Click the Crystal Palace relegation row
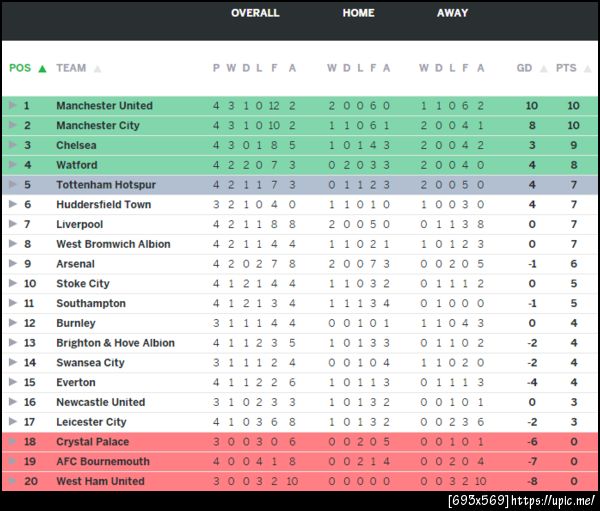600x511 pixels. [300, 442]
